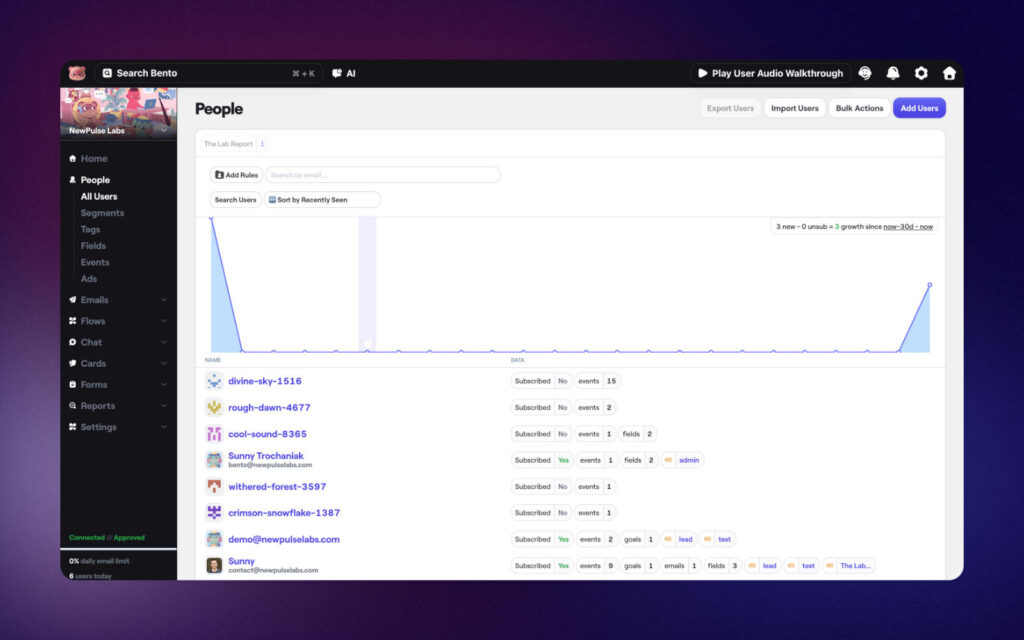
Task: Open the Sort by Recently Seen dropdown
Action: tap(322, 200)
